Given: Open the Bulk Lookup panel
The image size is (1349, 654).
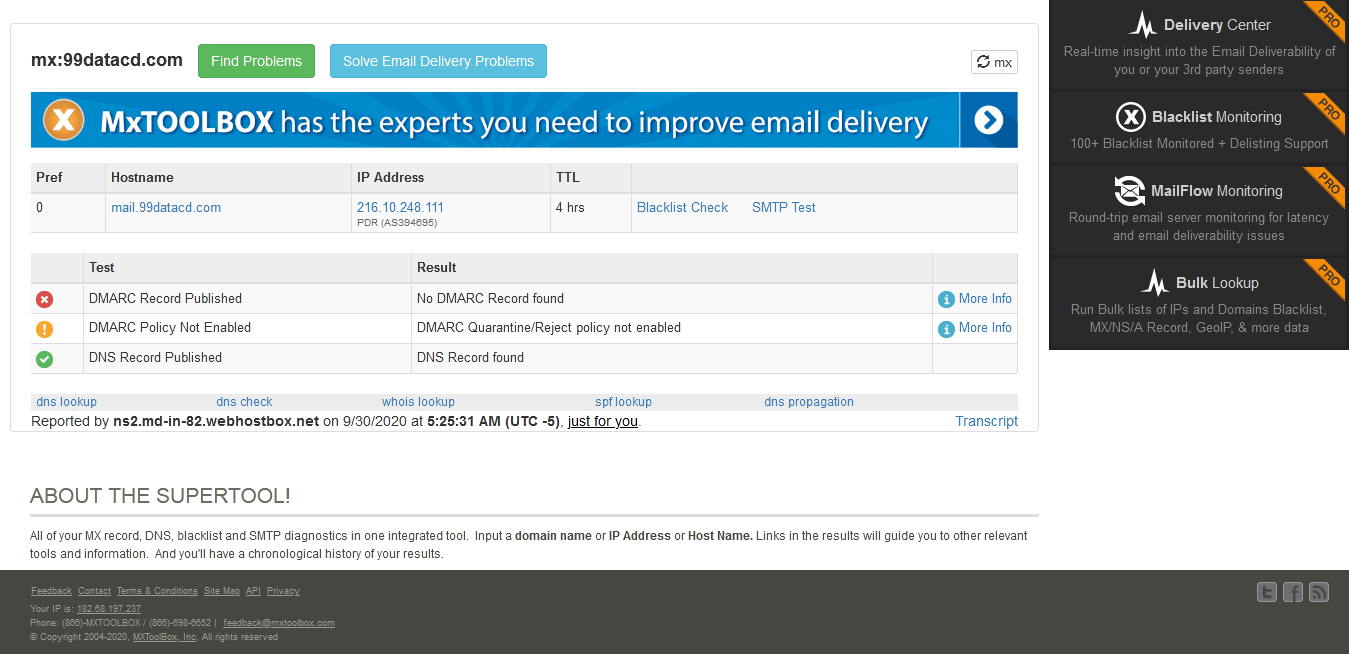Looking at the screenshot, I should click(x=1198, y=303).
